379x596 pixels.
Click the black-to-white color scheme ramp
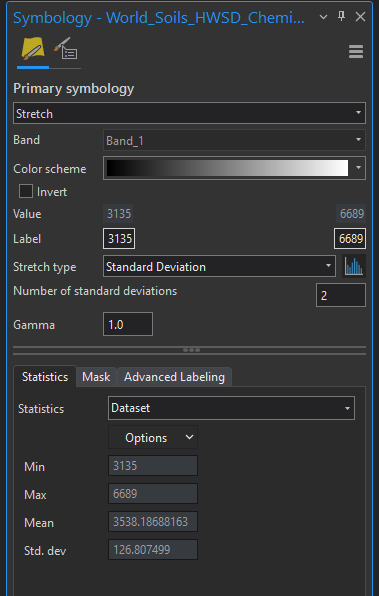point(227,168)
